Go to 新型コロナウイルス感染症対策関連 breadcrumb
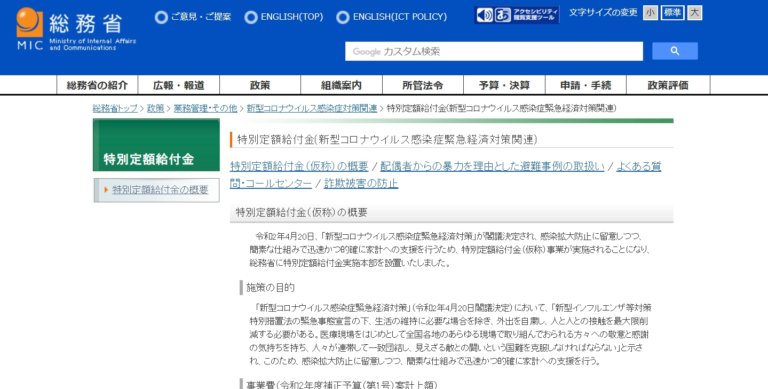 pos(312,108)
